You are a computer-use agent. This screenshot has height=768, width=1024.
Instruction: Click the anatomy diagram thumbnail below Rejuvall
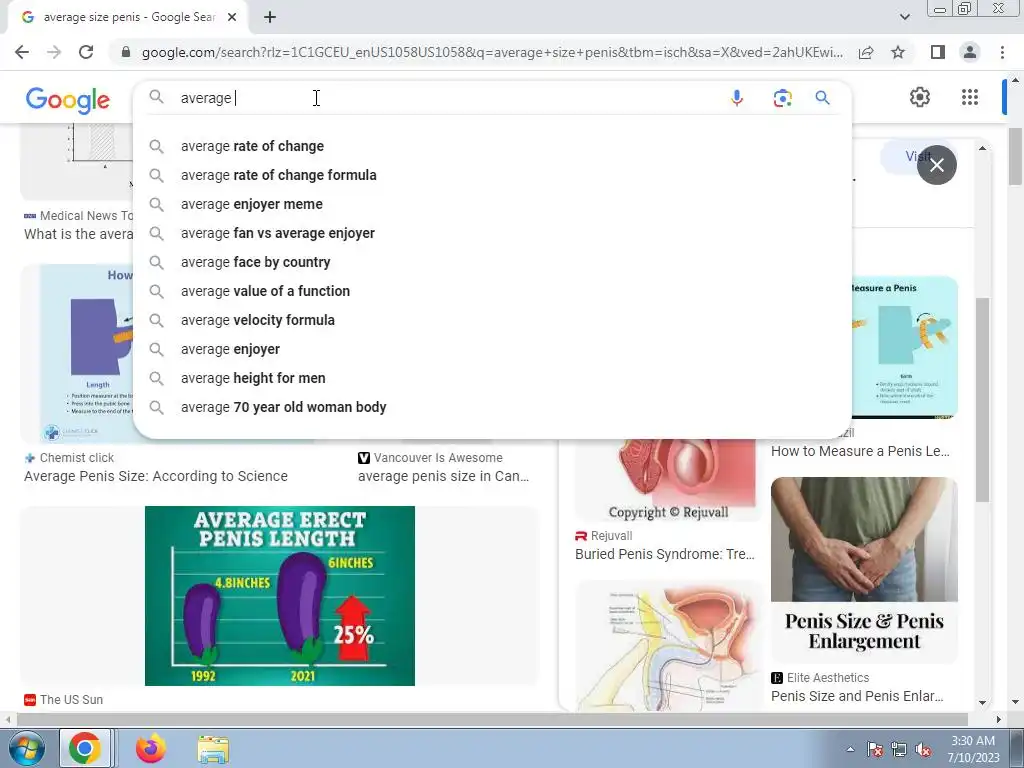click(x=668, y=645)
